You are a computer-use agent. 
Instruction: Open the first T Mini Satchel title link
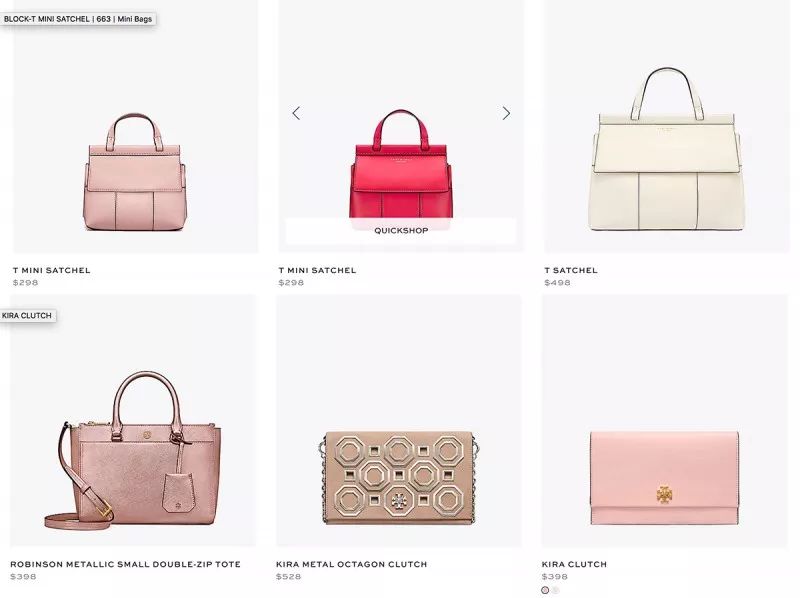click(52, 270)
